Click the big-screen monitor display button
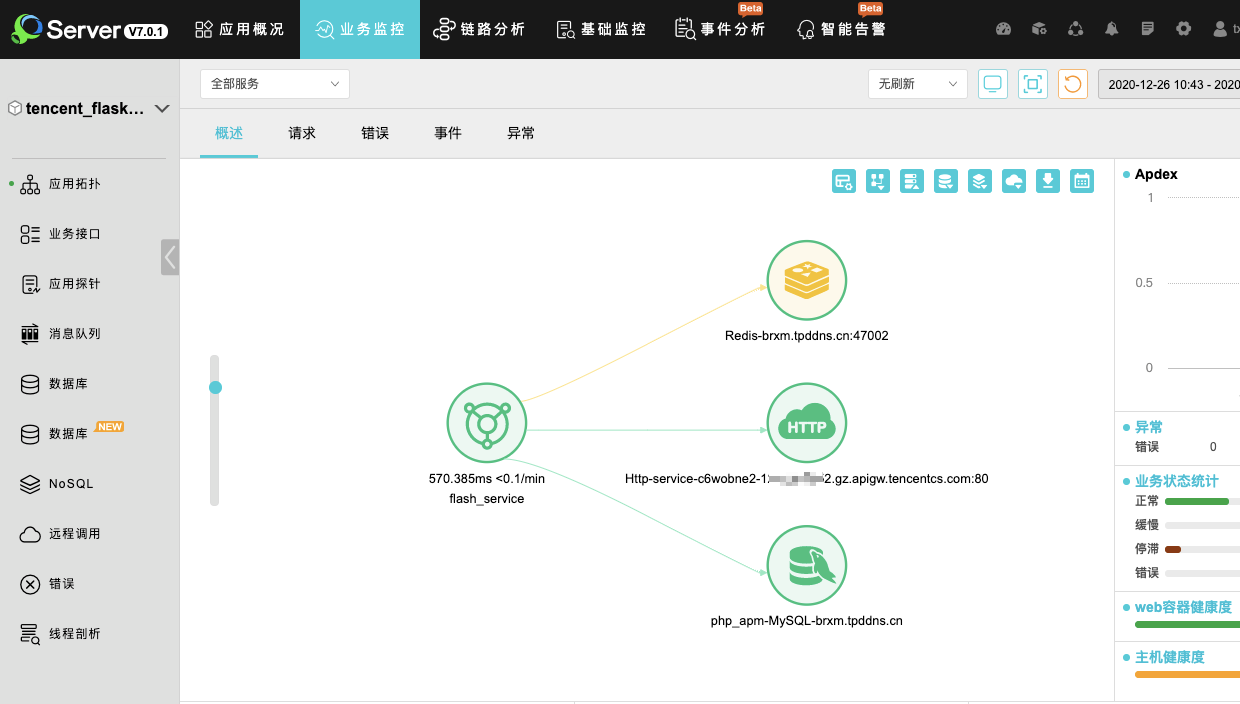Screen dimensions: 1240x704 tap(993, 84)
